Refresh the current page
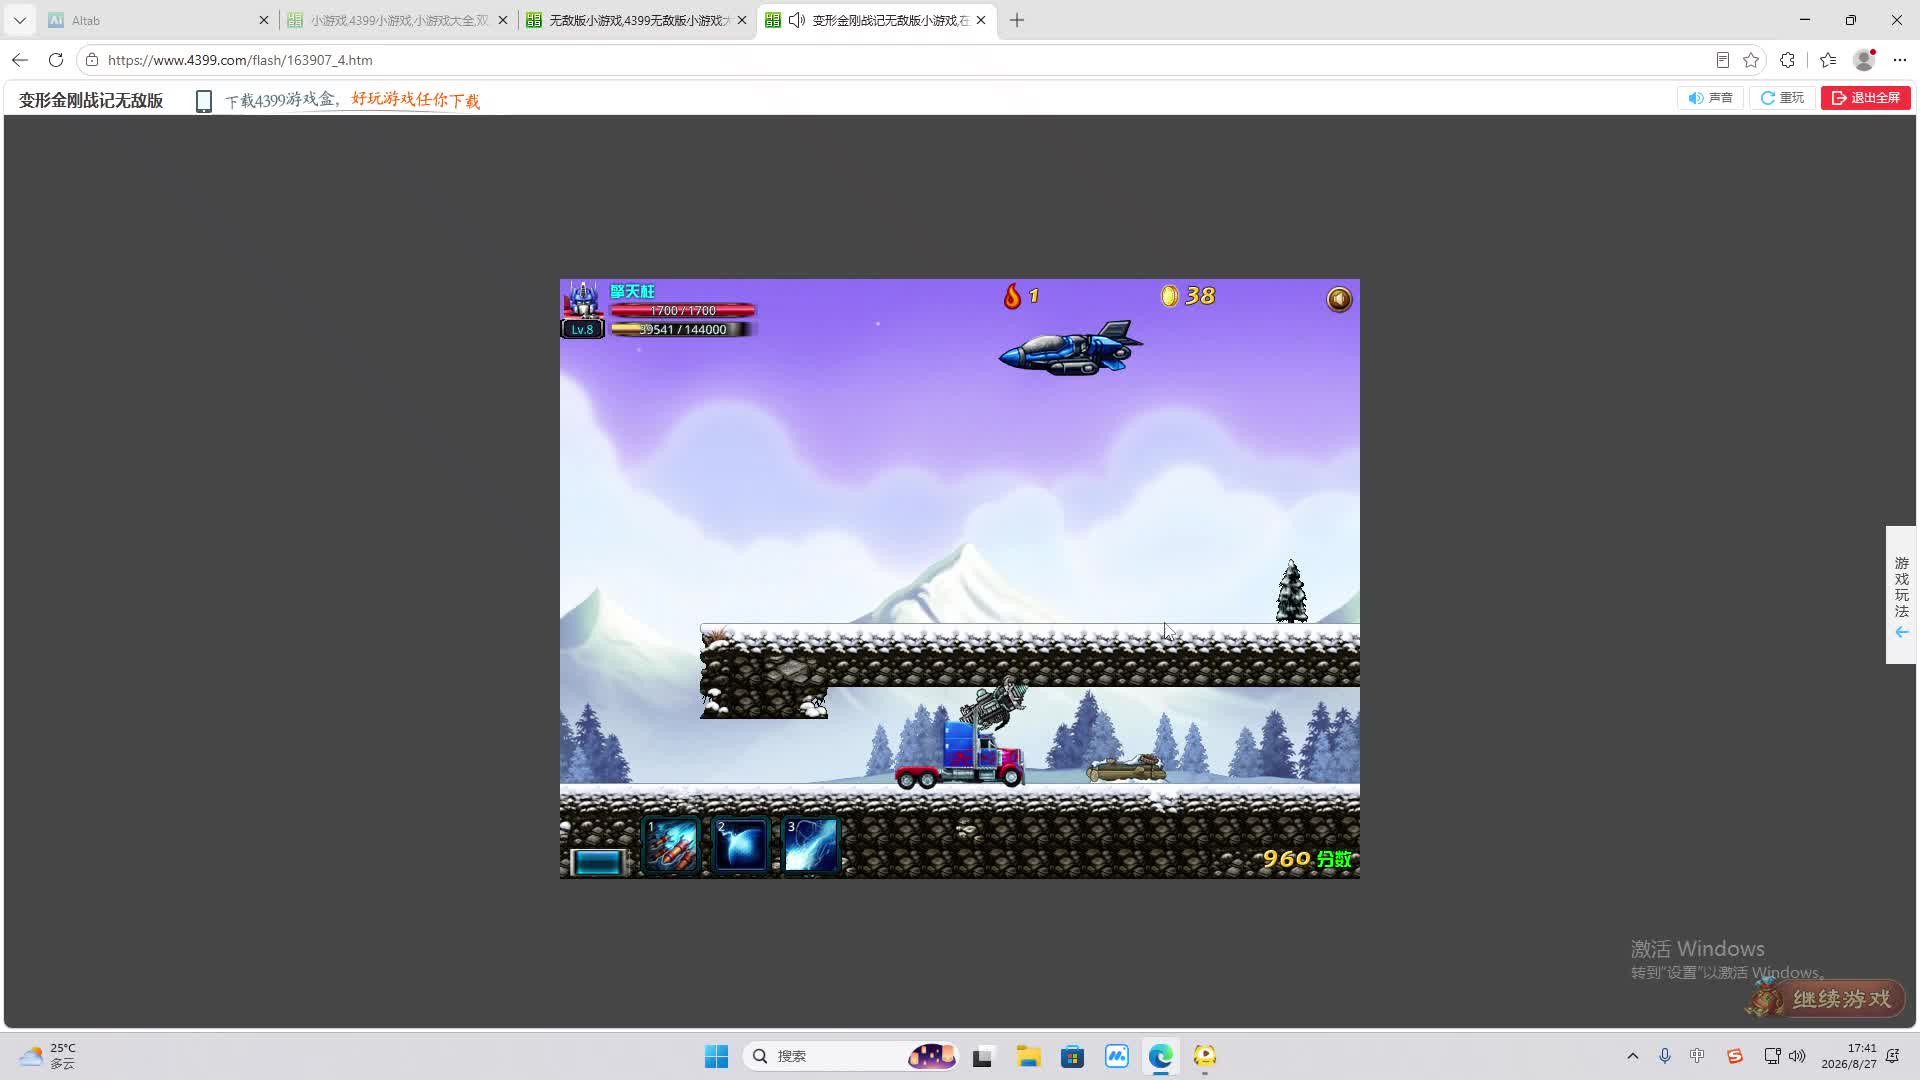This screenshot has height=1080, width=1920. [56, 60]
